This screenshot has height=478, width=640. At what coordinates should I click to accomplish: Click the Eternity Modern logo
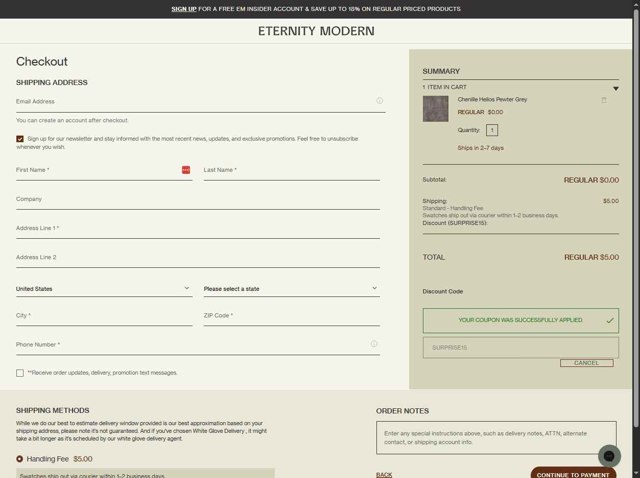[316, 31]
